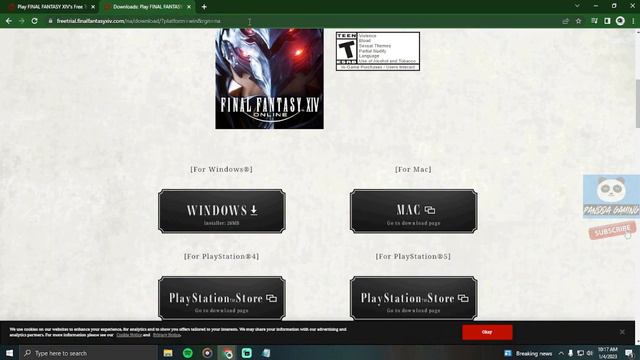This screenshot has width=640, height=360.
Task: Open the Breaking news widget
Action: (529, 353)
